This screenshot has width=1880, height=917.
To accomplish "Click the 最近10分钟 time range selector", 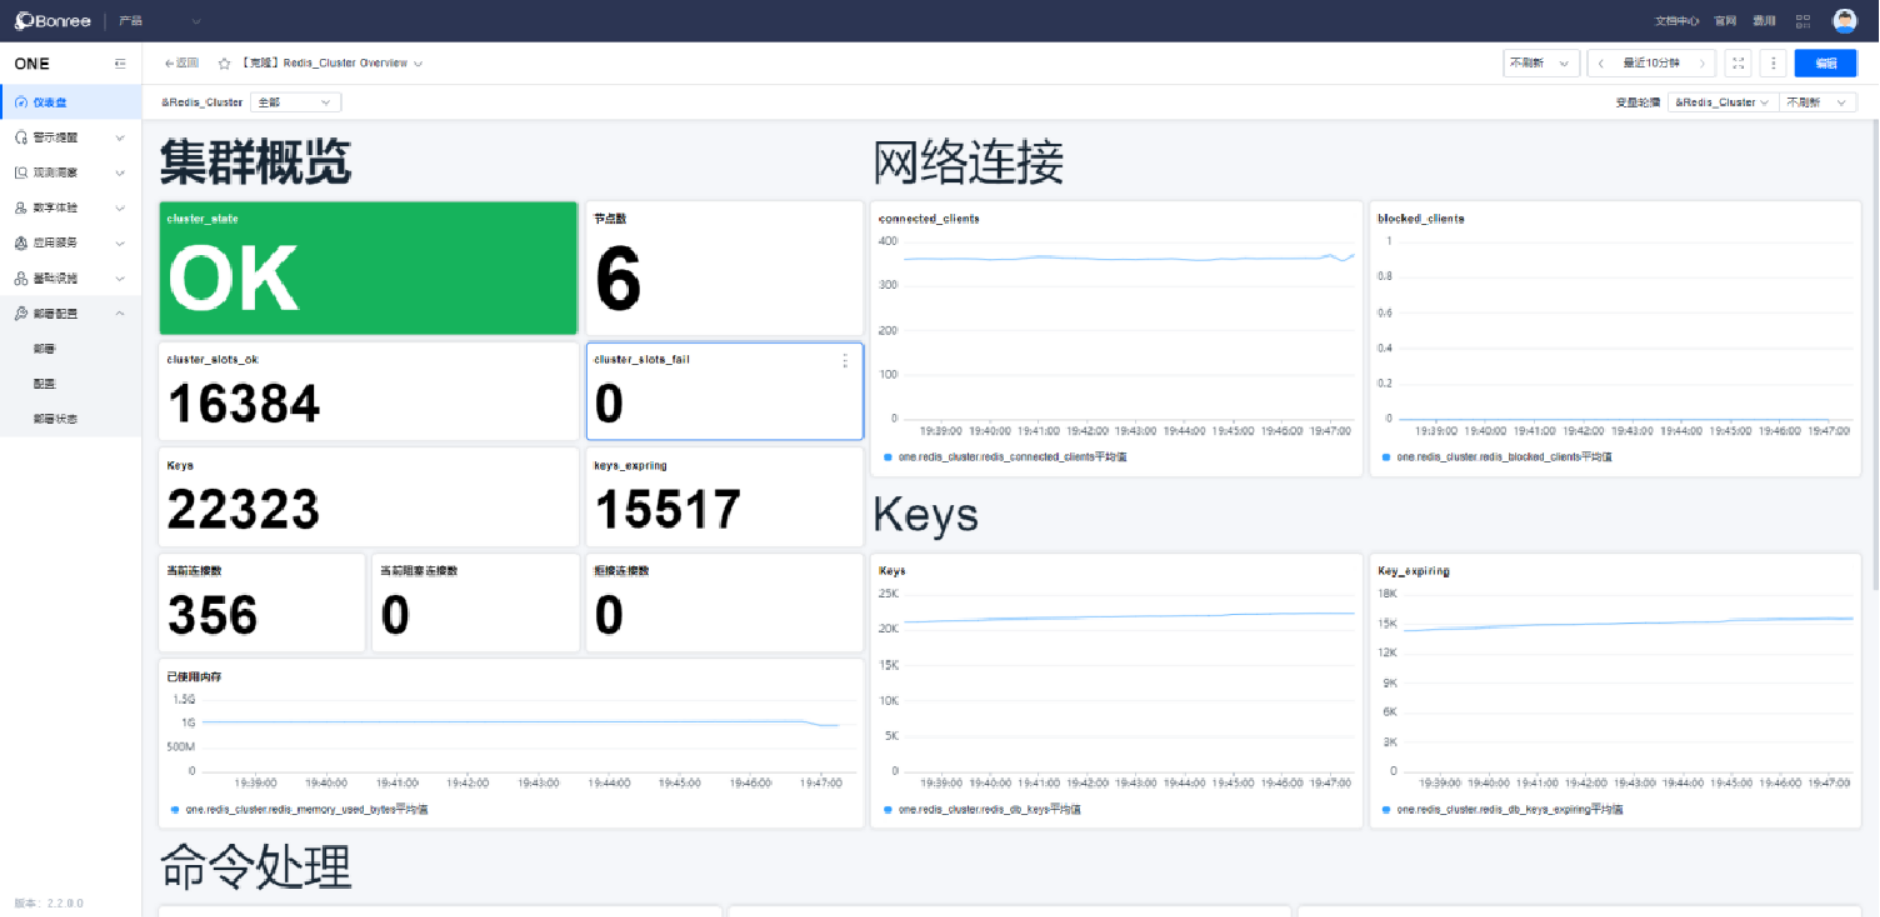I will [1651, 63].
